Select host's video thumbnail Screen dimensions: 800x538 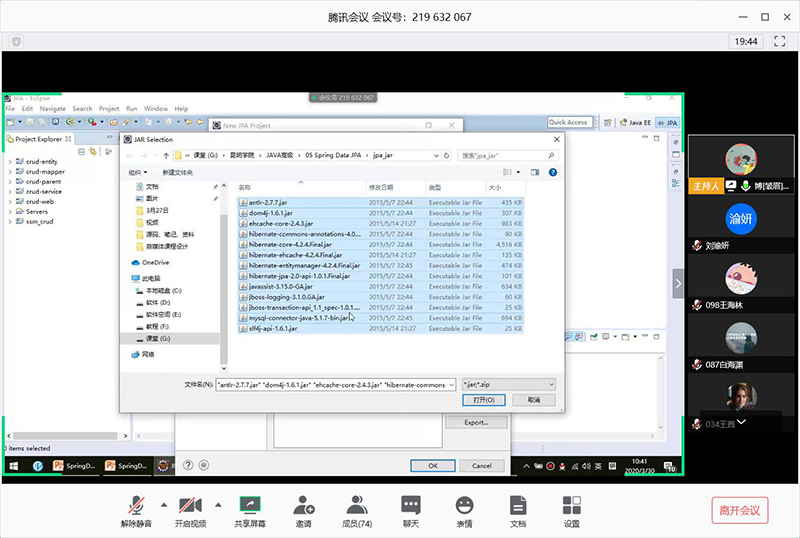click(x=740, y=163)
